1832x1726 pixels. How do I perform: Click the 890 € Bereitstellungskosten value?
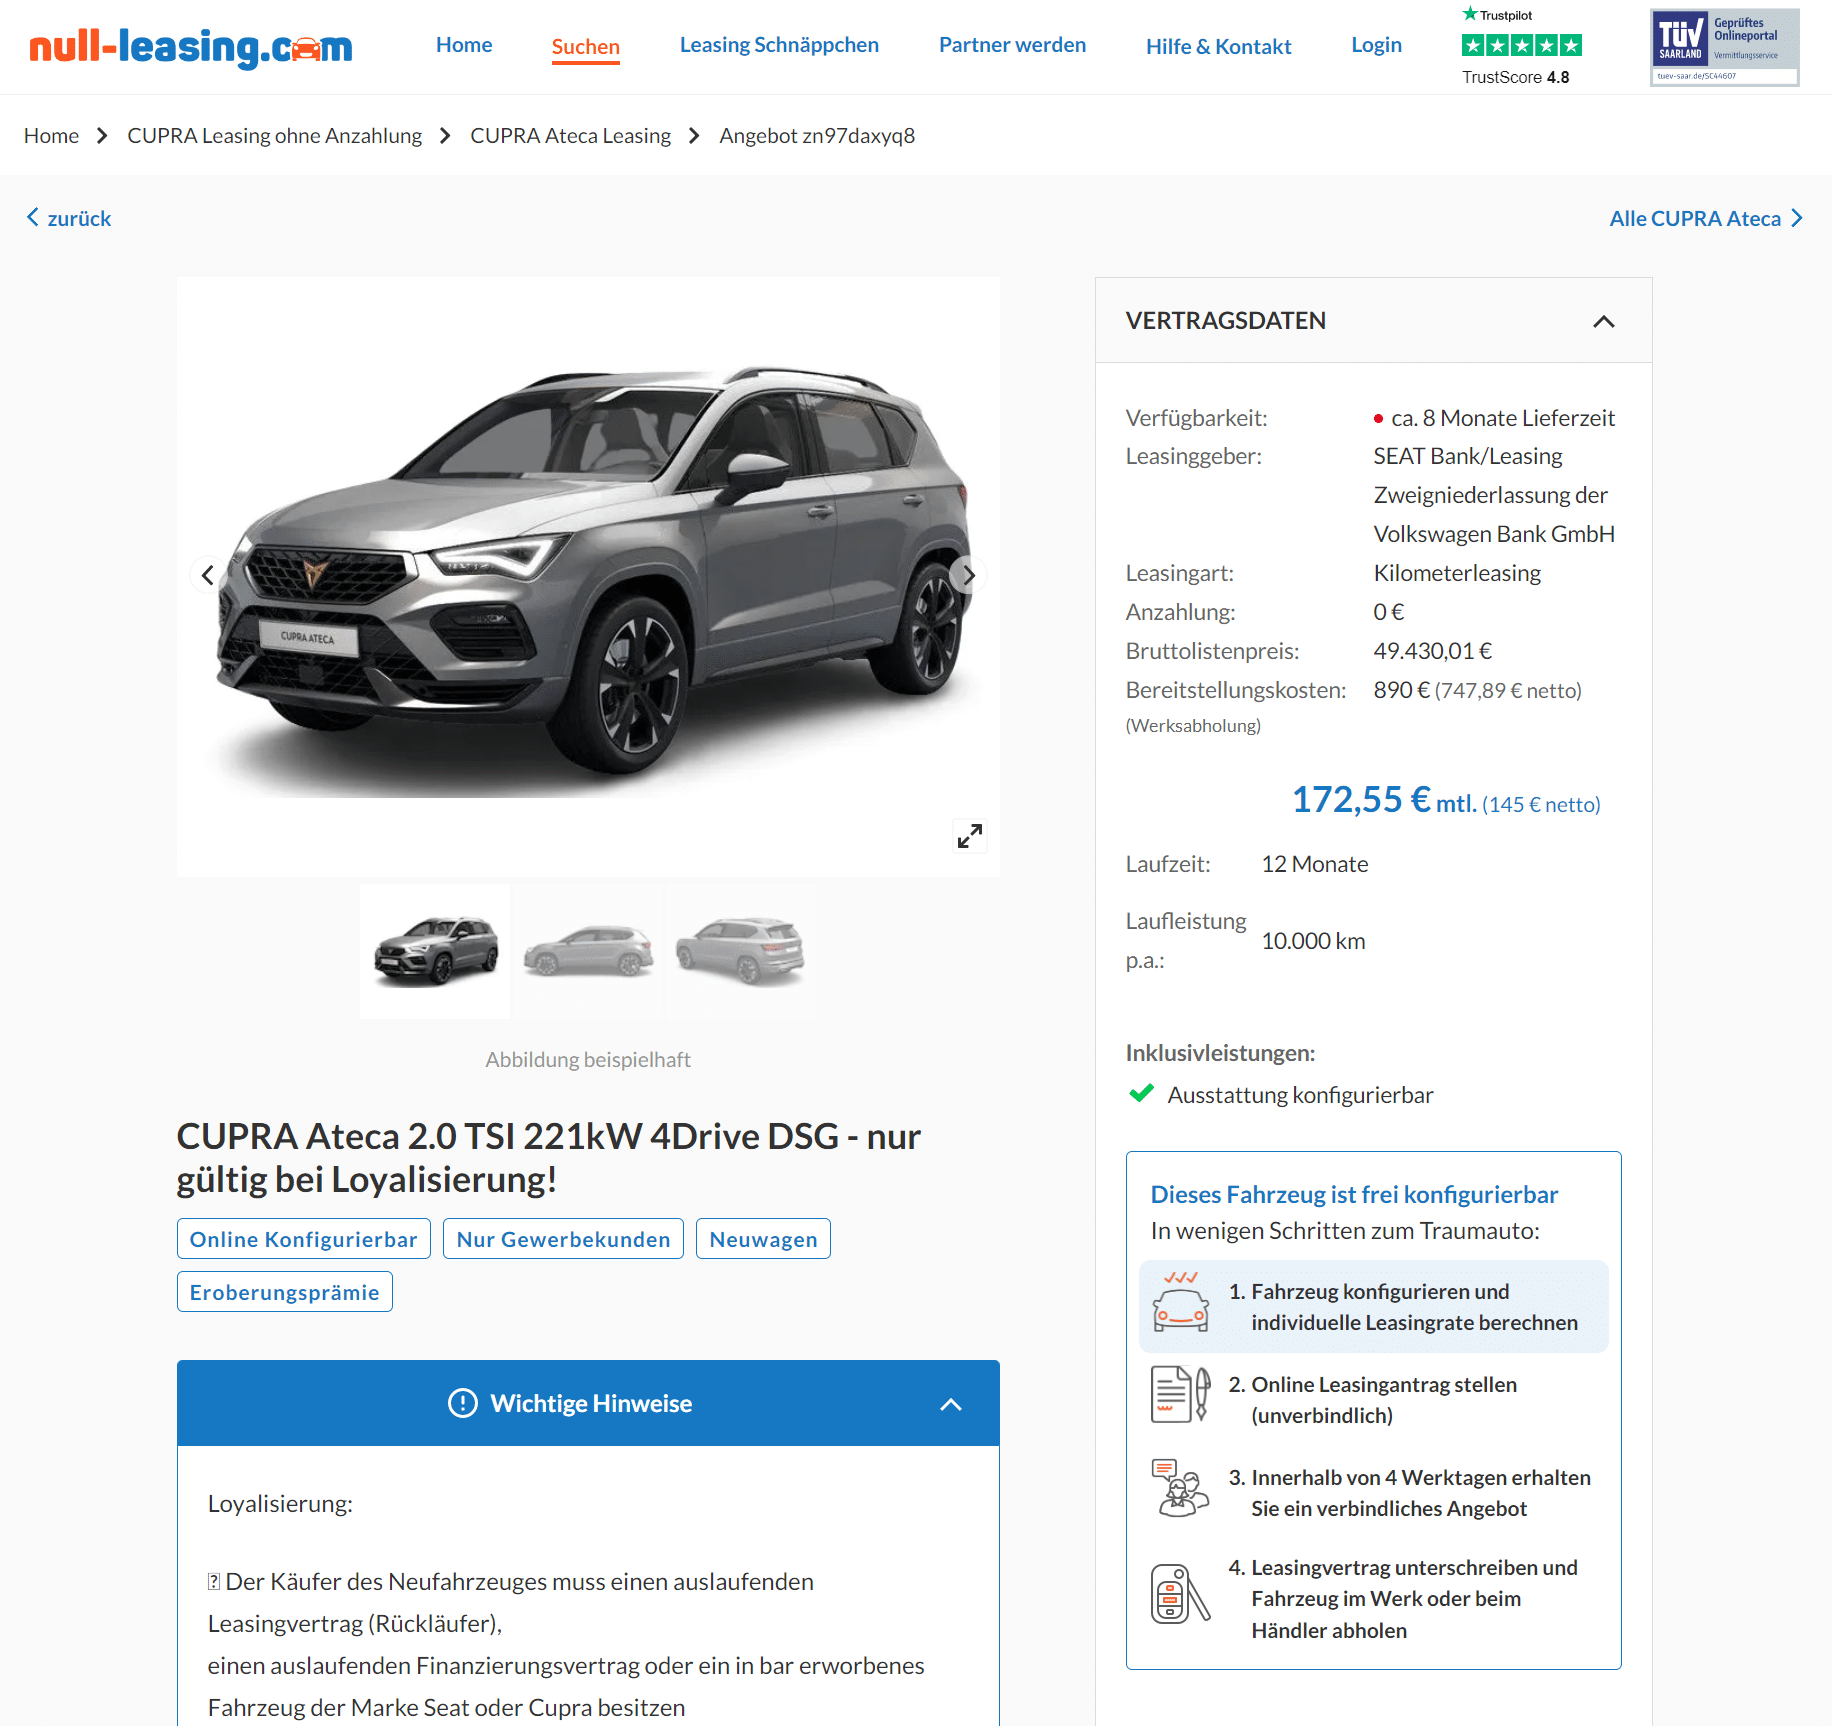[x=1477, y=690]
